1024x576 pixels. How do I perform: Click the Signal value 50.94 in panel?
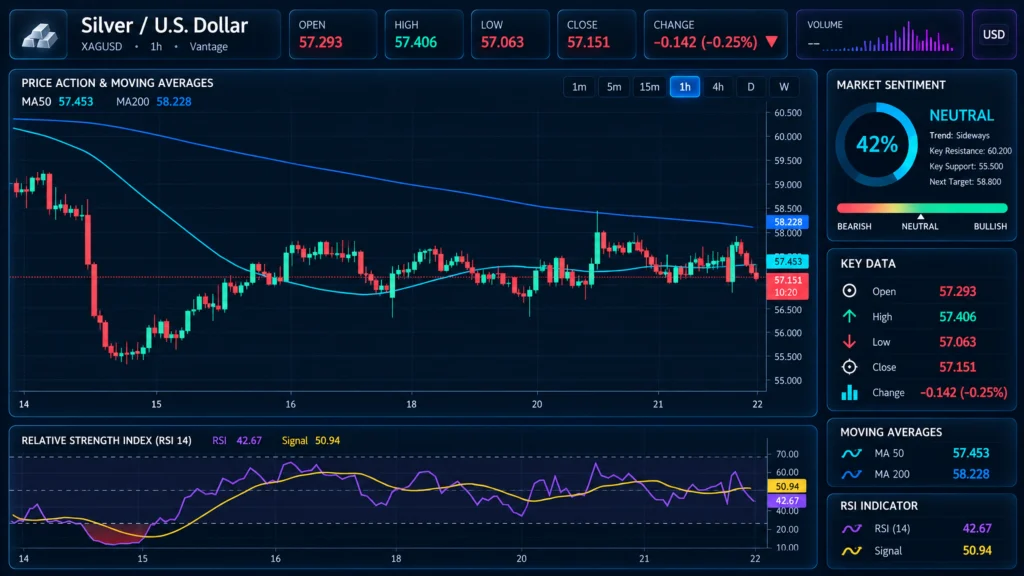[x=977, y=551]
